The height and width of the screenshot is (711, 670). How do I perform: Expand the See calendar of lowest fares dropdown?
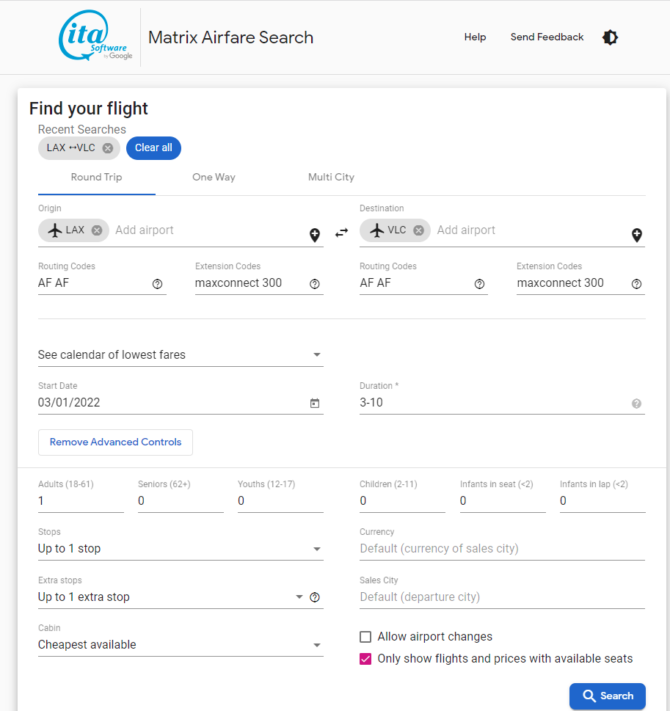click(180, 355)
